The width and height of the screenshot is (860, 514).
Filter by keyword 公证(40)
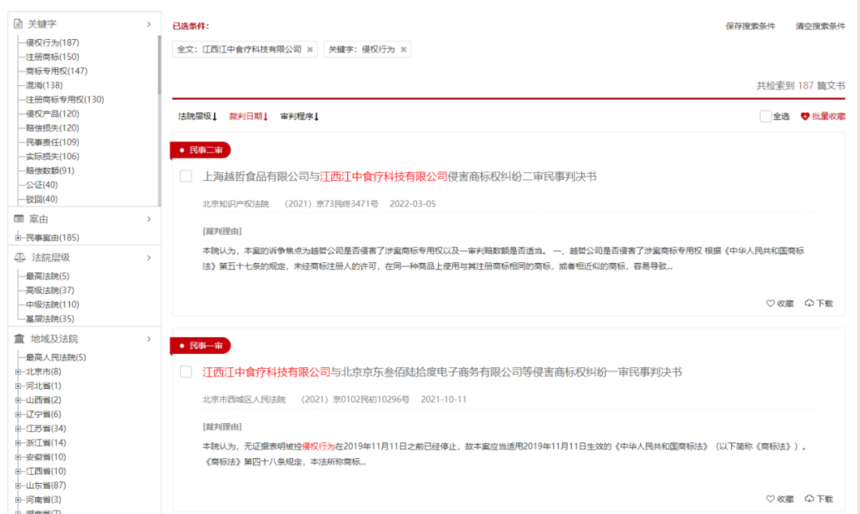tap(42, 185)
